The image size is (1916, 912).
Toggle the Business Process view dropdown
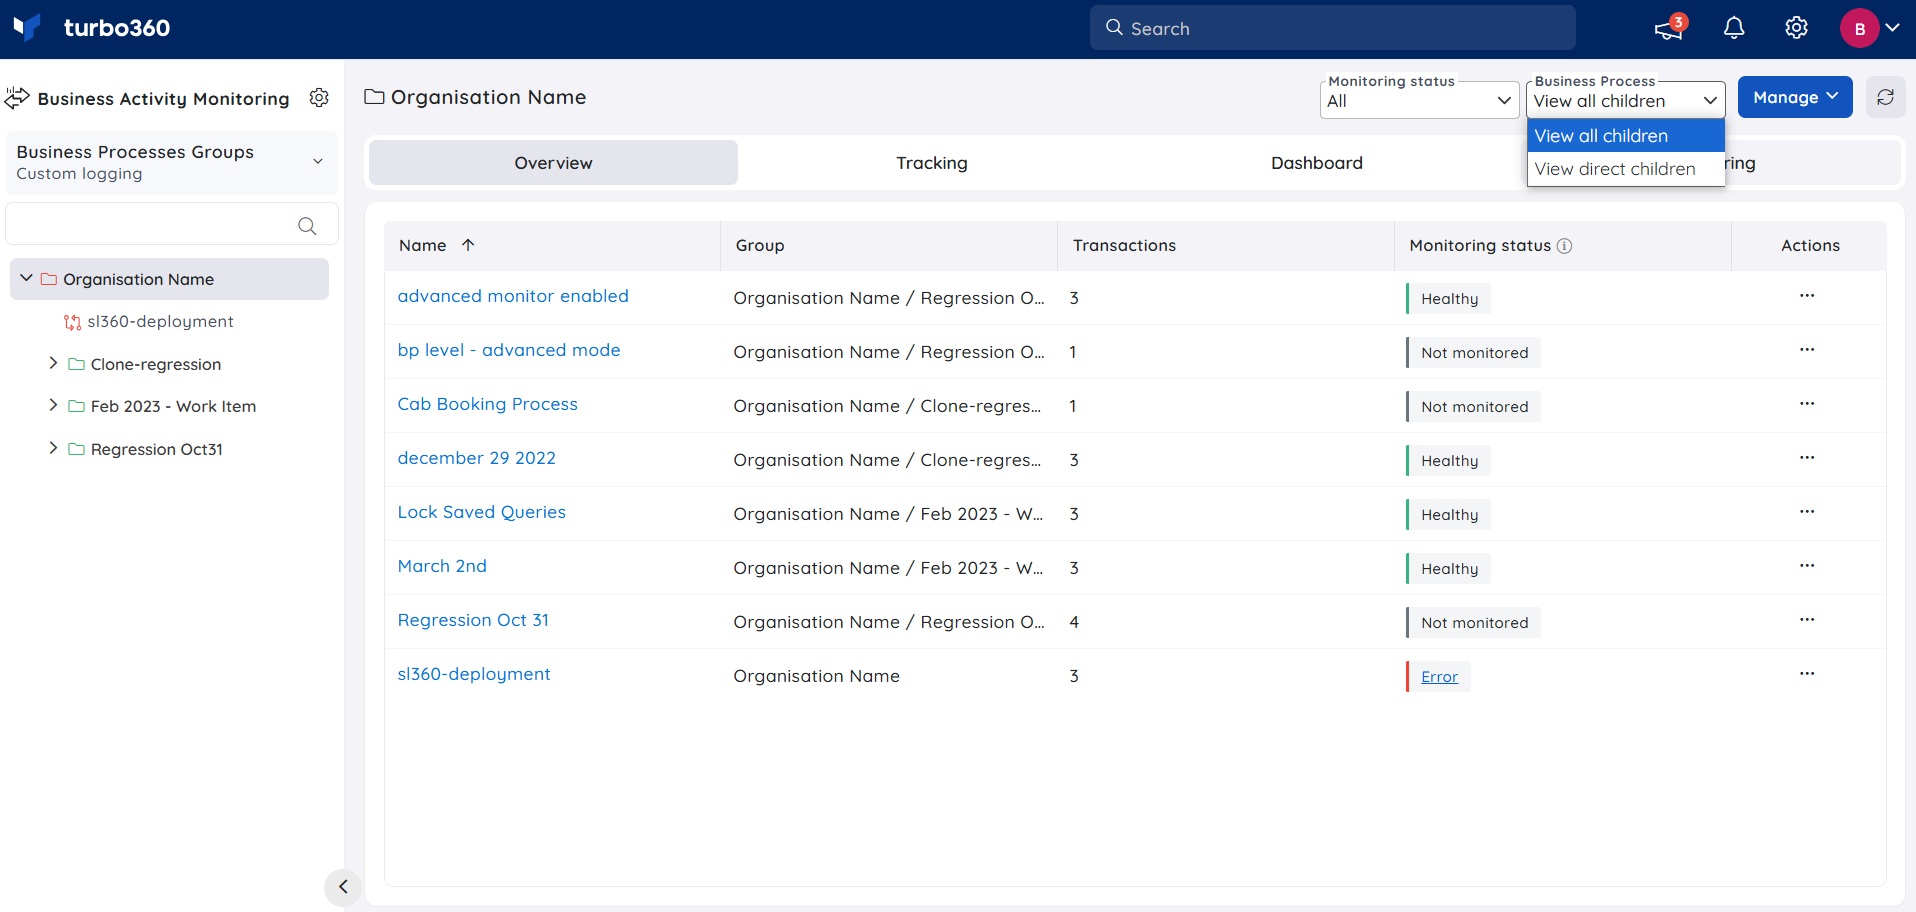1626,100
